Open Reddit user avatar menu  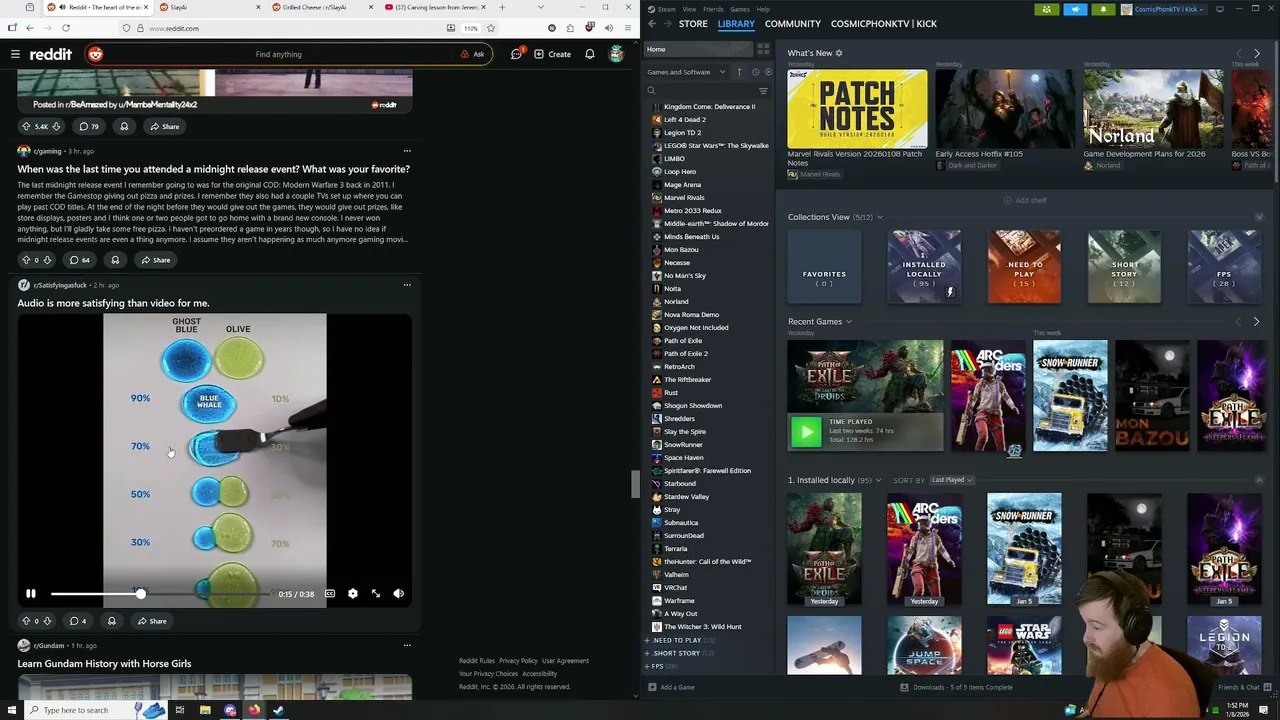click(x=617, y=54)
